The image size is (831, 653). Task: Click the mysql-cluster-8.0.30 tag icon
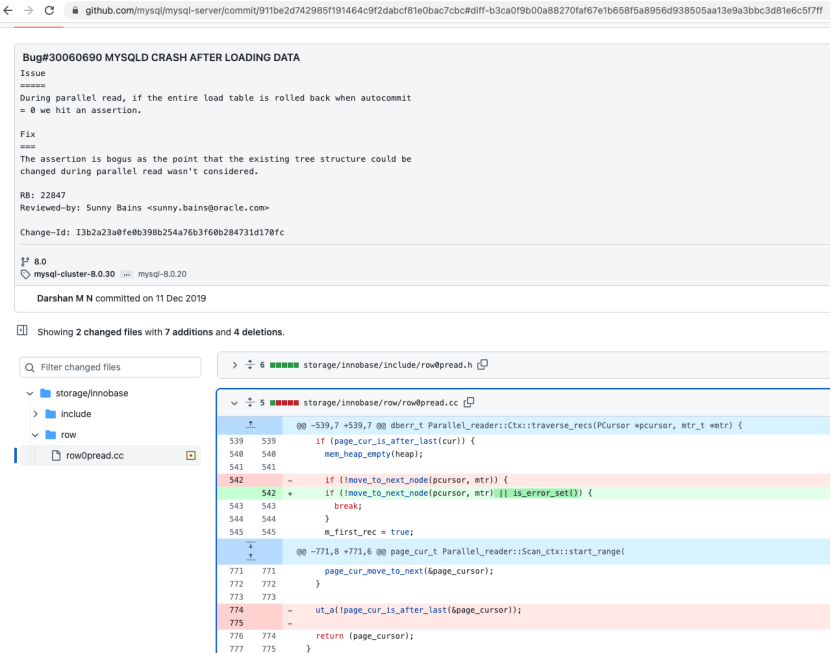[x=26, y=273]
